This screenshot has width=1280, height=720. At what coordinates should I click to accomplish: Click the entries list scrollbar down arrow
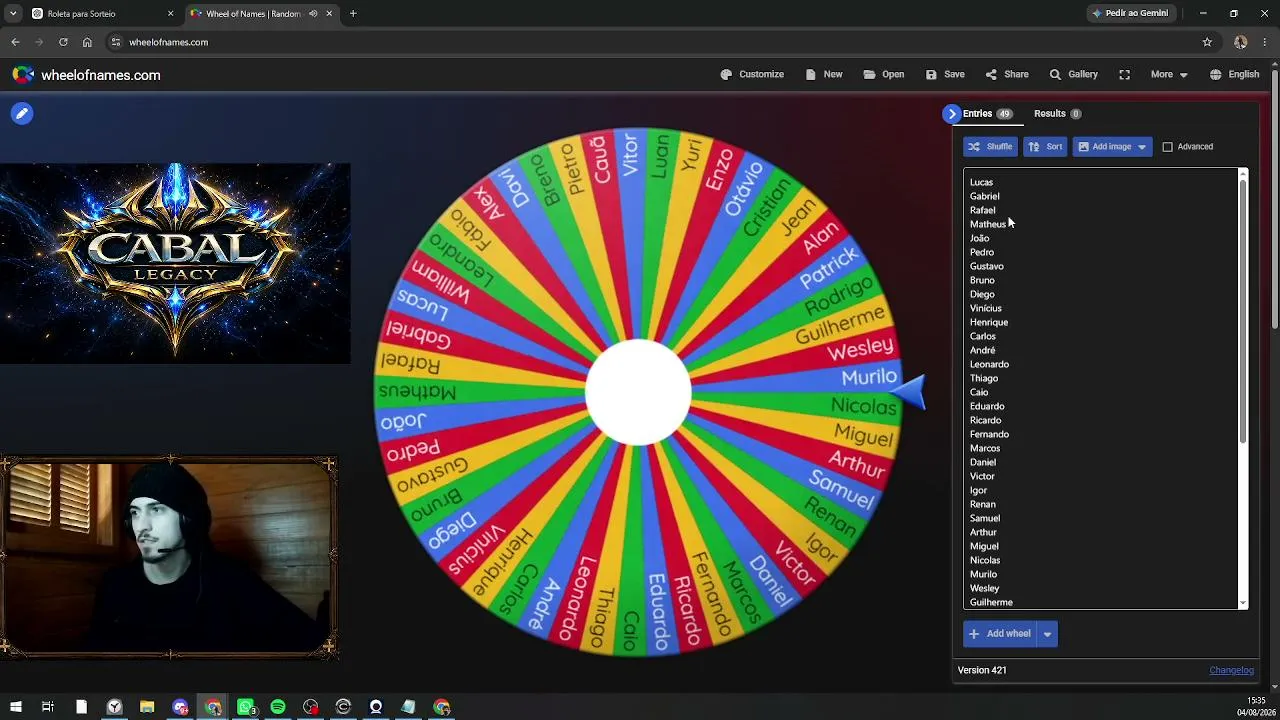(1243, 603)
